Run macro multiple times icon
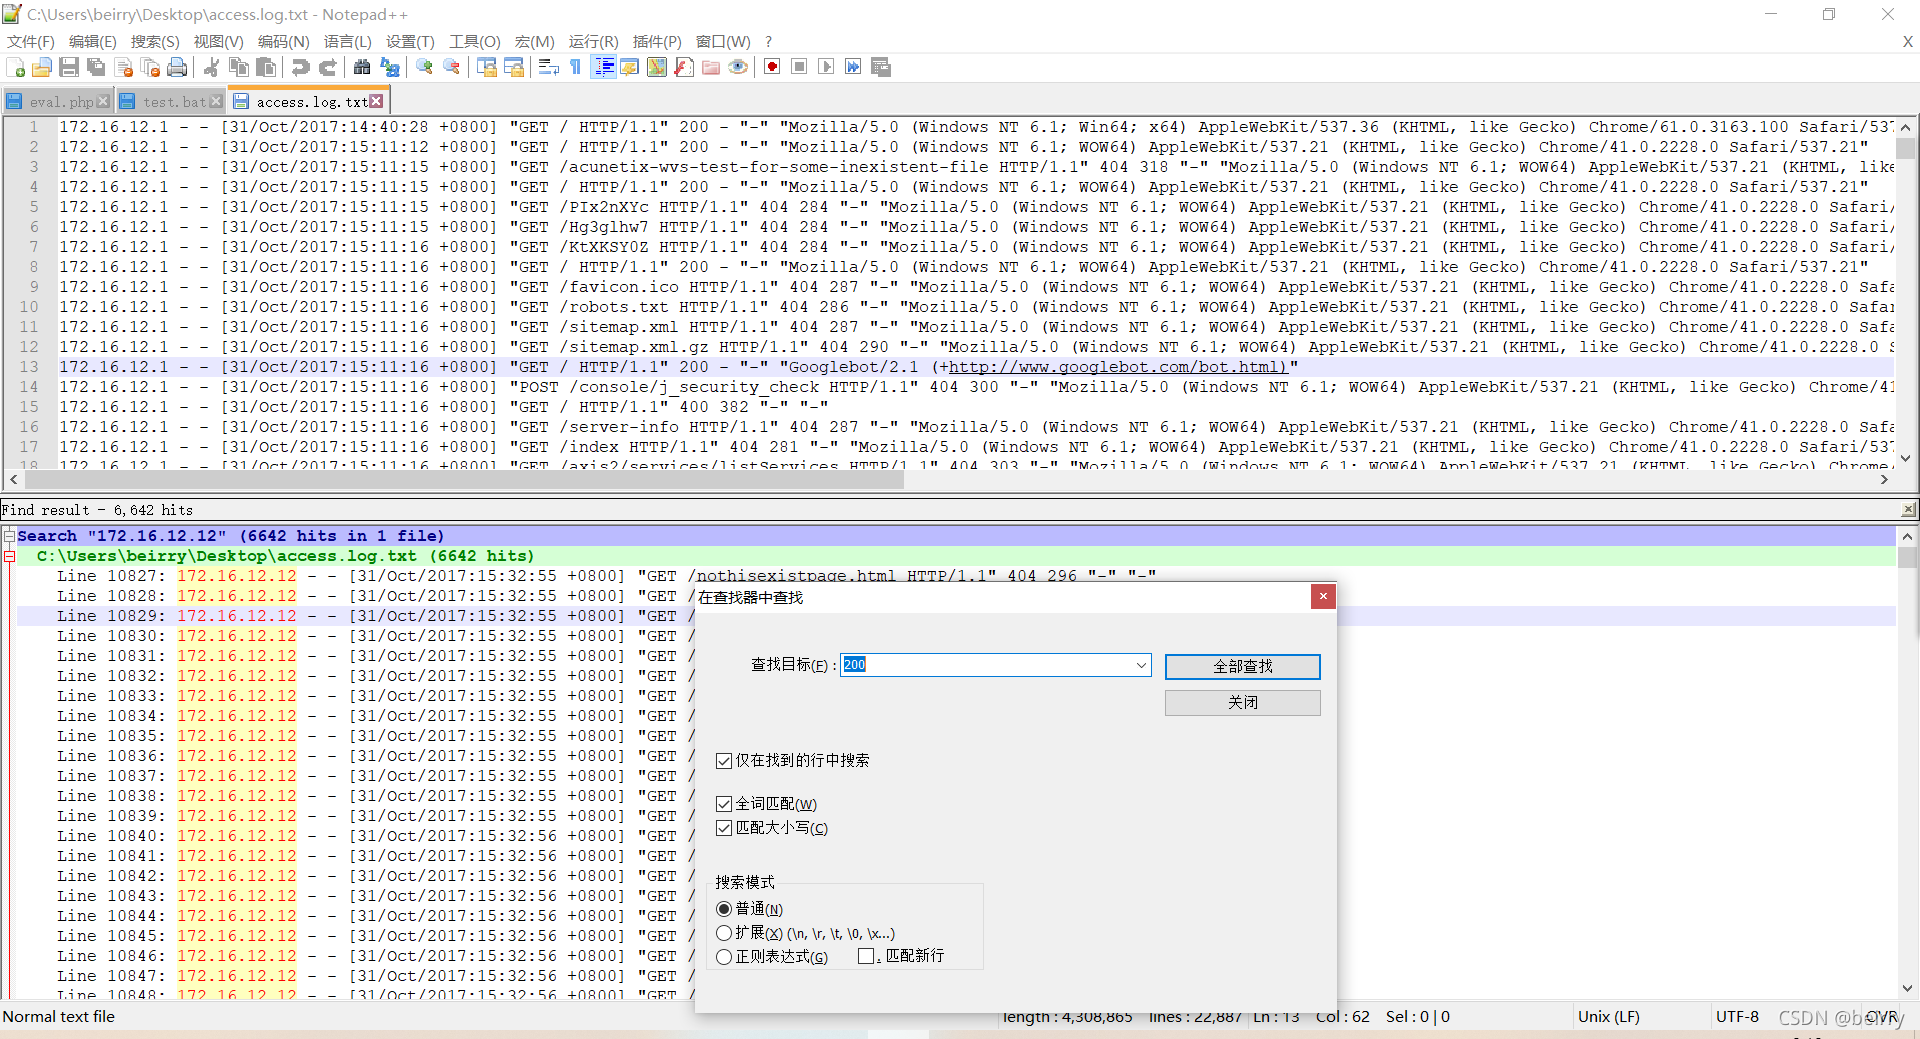 pos(853,67)
